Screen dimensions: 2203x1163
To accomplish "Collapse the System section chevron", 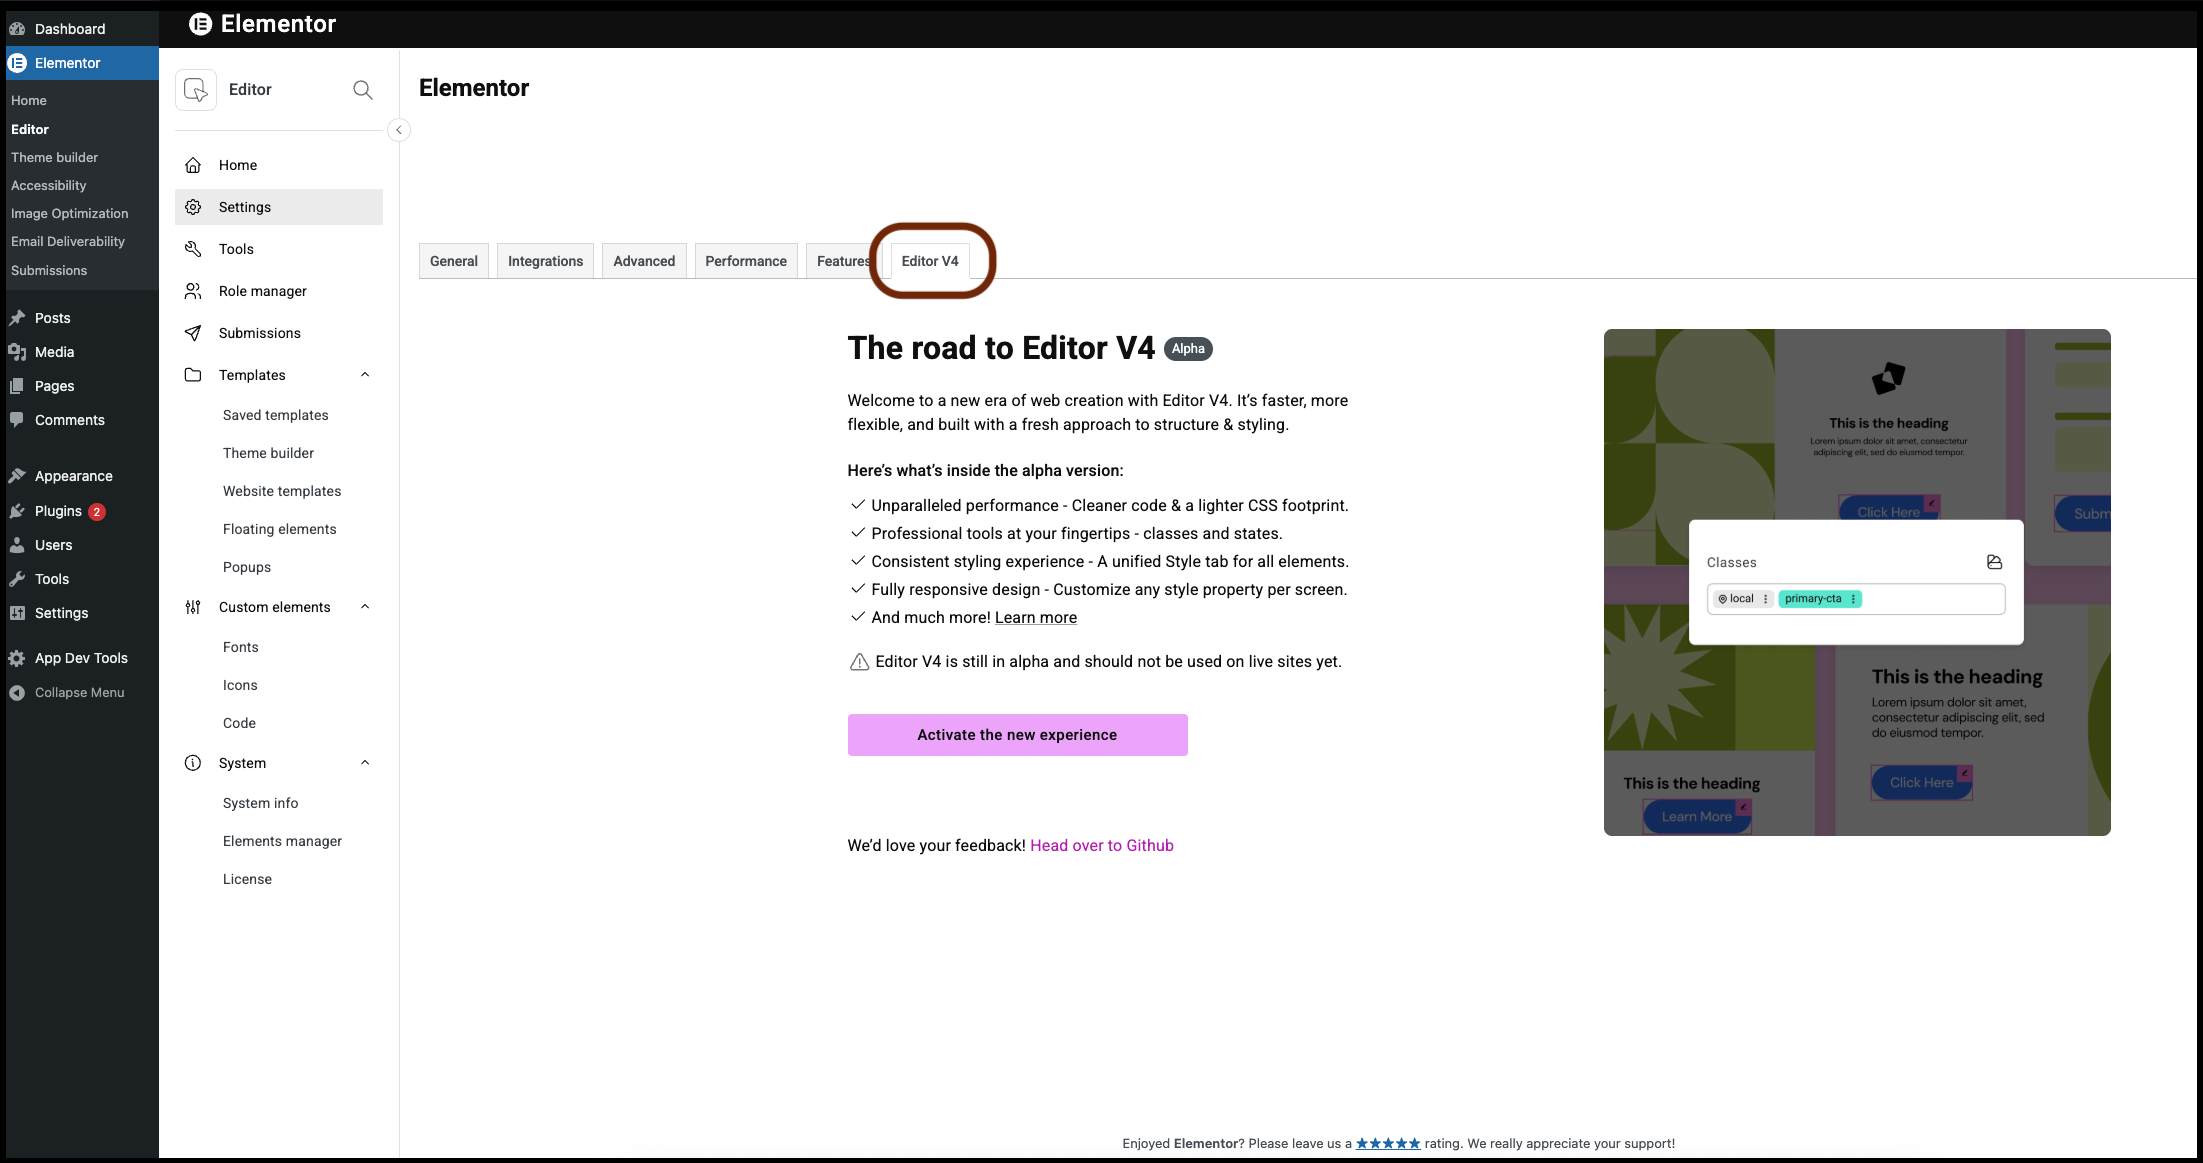I will [x=365, y=763].
